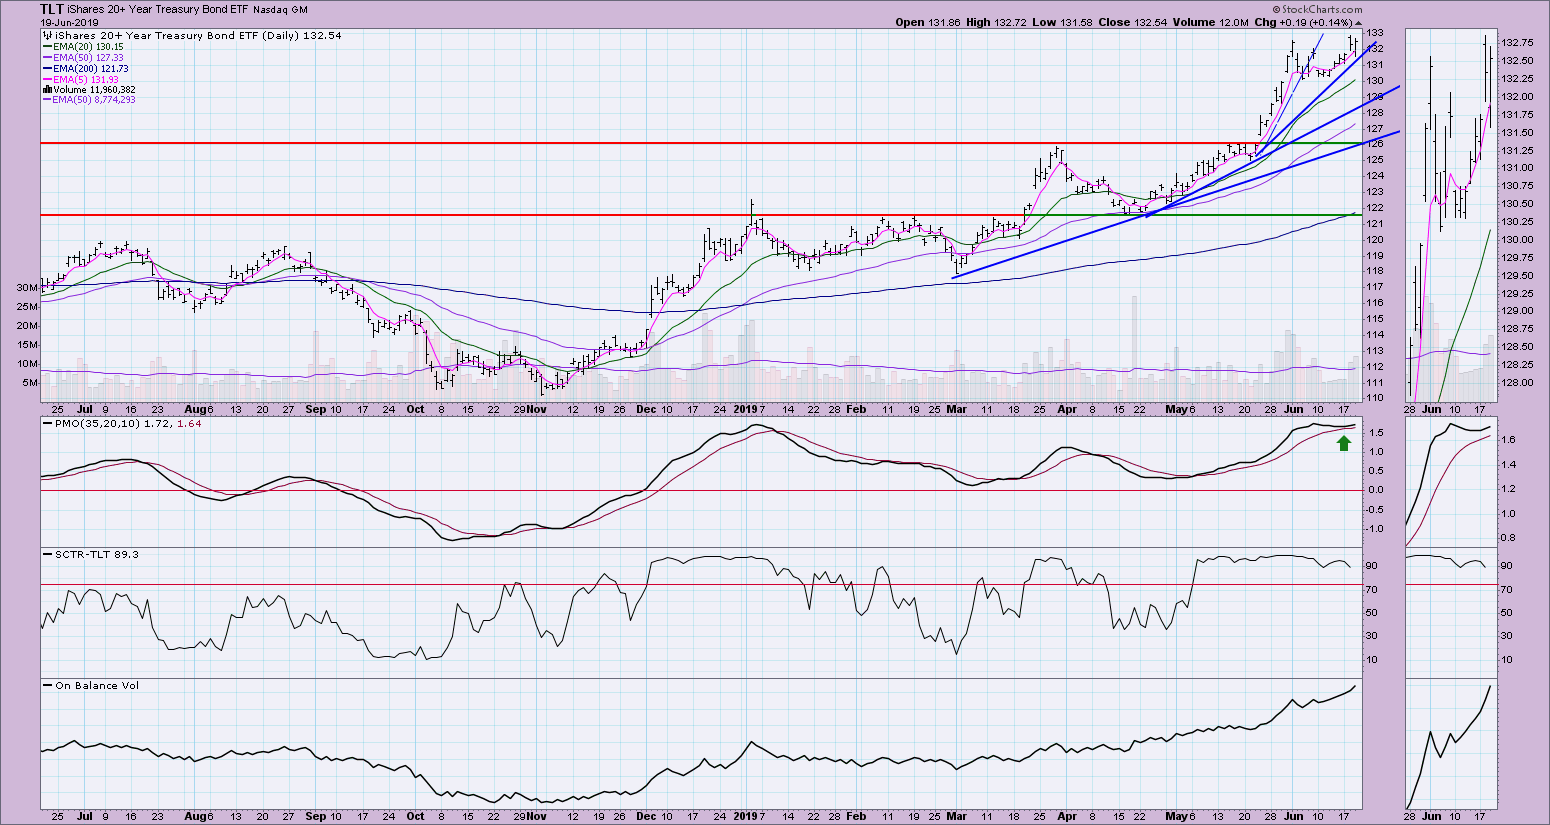This screenshot has width=1550, height=825.
Task: Click the 90 label on SCTR axis
Action: point(1372,566)
